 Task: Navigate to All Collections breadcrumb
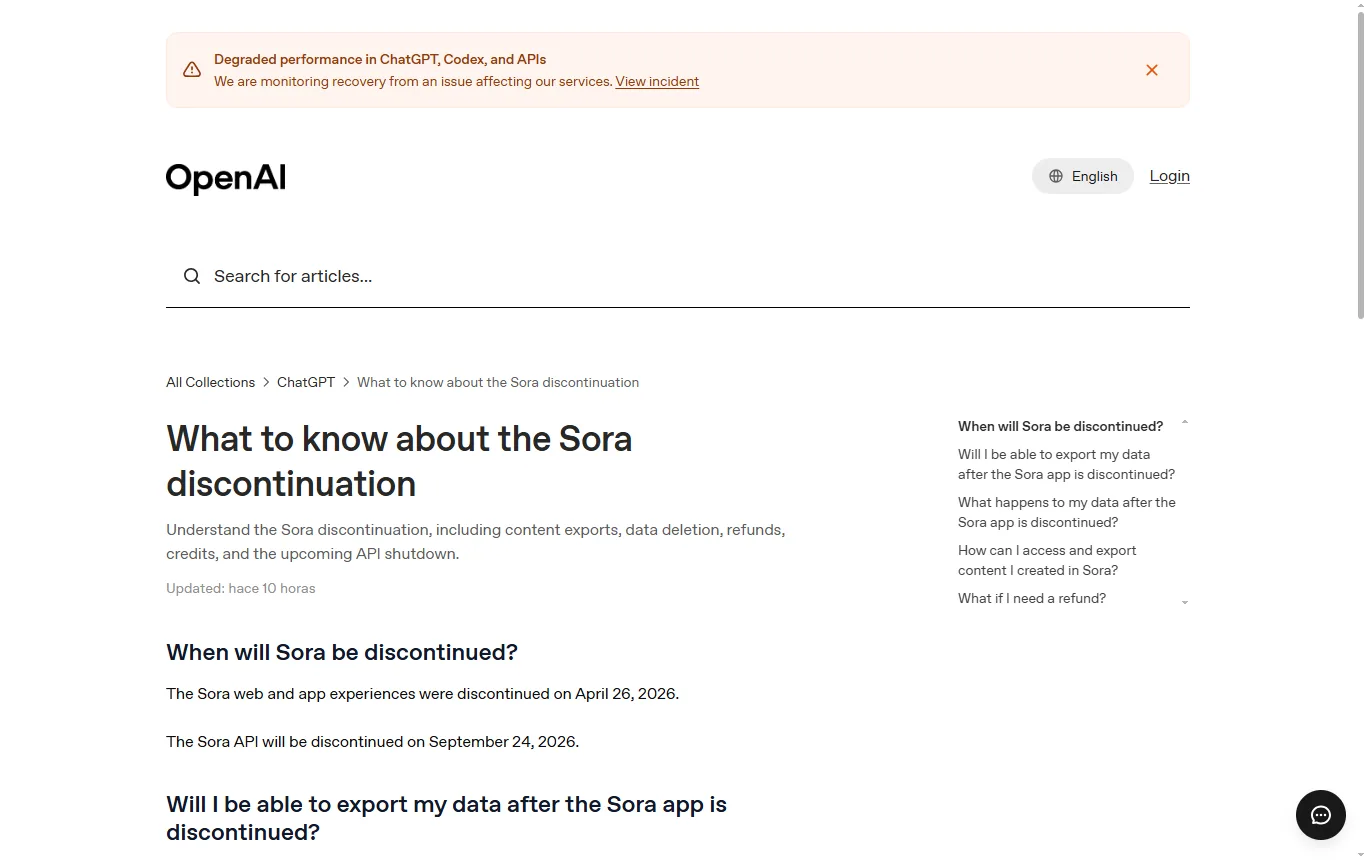point(210,382)
